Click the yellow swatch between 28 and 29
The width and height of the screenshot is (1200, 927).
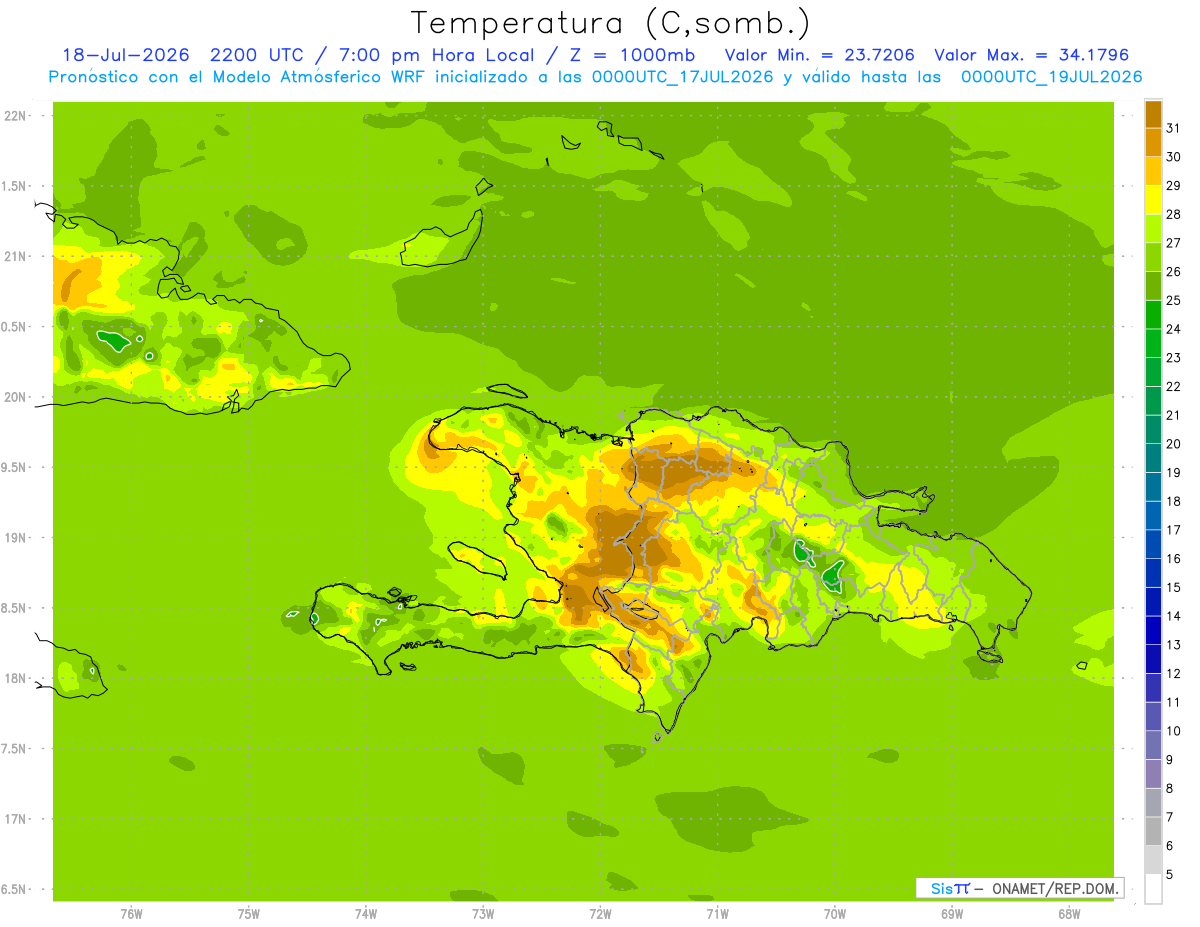pyautogui.click(x=1153, y=199)
